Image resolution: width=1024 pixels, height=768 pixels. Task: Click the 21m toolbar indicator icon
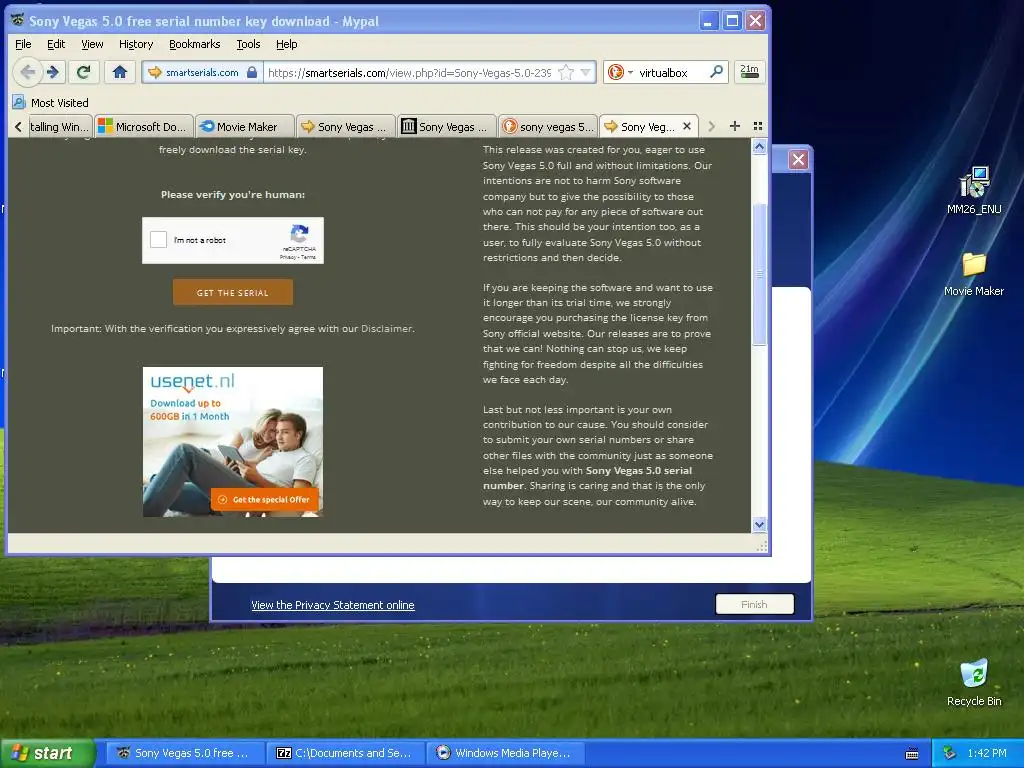[749, 72]
